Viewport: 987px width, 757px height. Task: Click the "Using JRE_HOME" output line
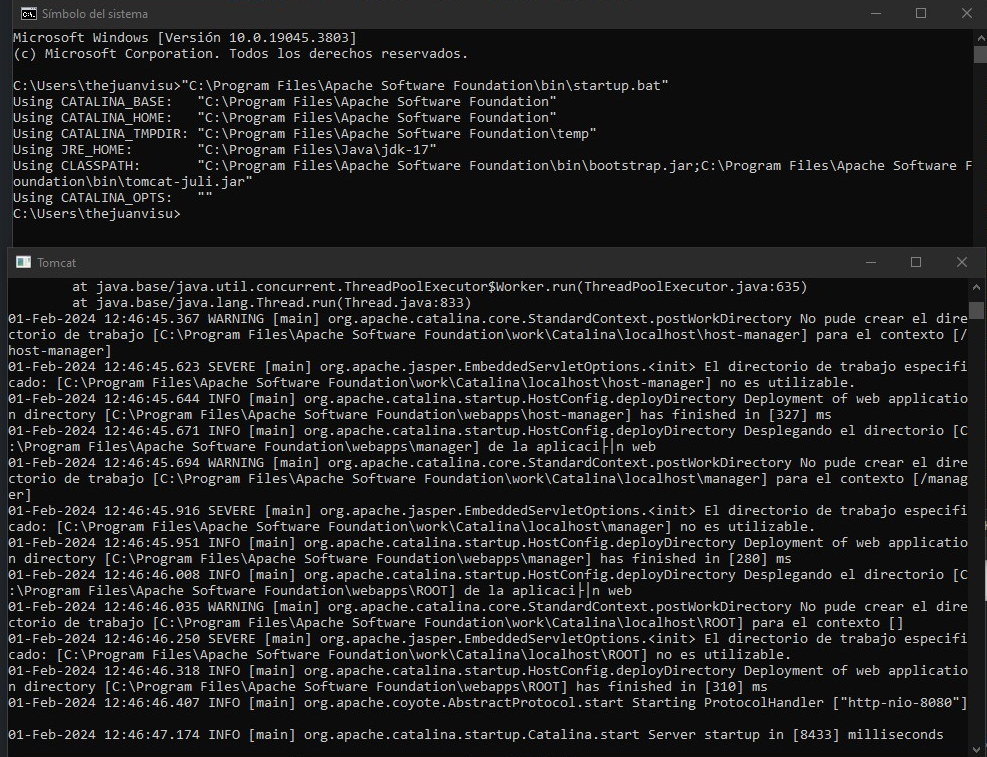(x=225, y=150)
